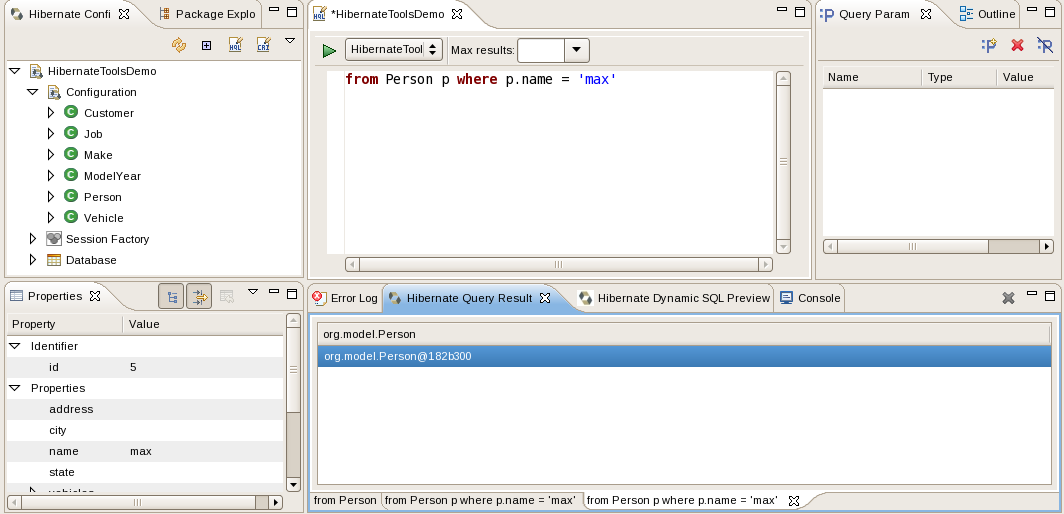Toggle Show Advanced Properties button
The height and width of the screenshot is (514, 1064).
pyautogui.click(x=199, y=296)
